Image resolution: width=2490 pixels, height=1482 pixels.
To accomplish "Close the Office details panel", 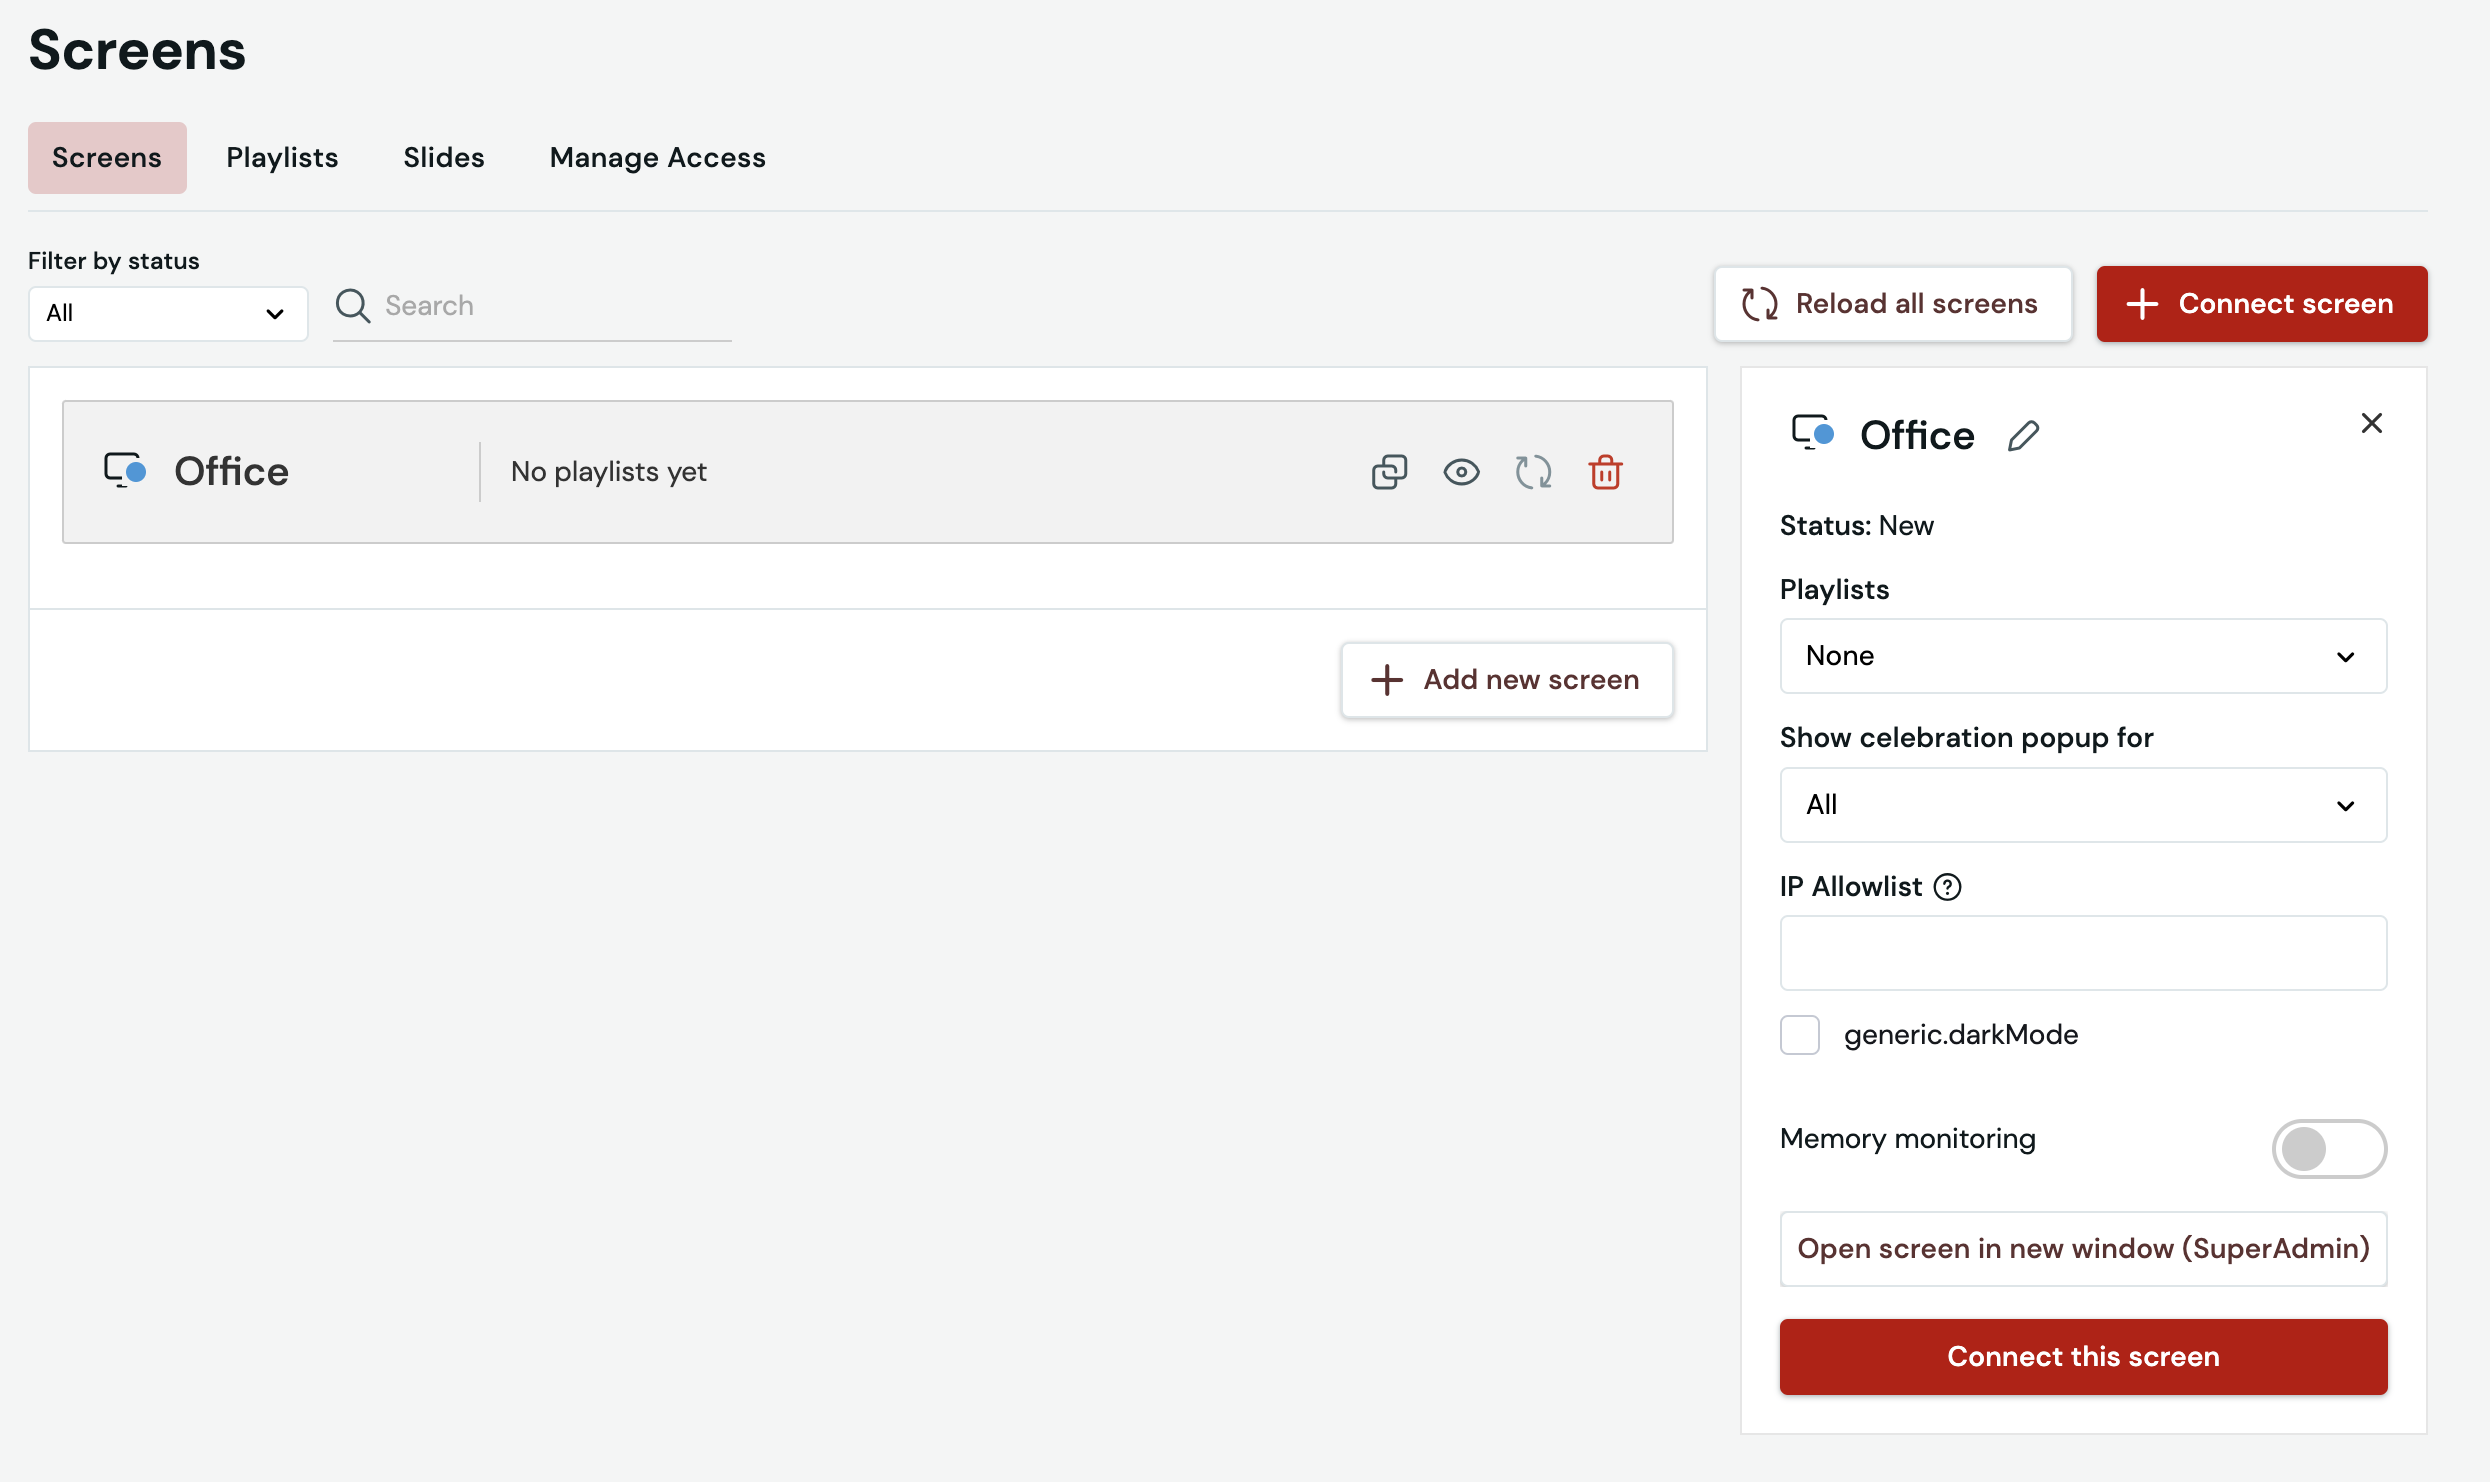I will click(x=2371, y=423).
